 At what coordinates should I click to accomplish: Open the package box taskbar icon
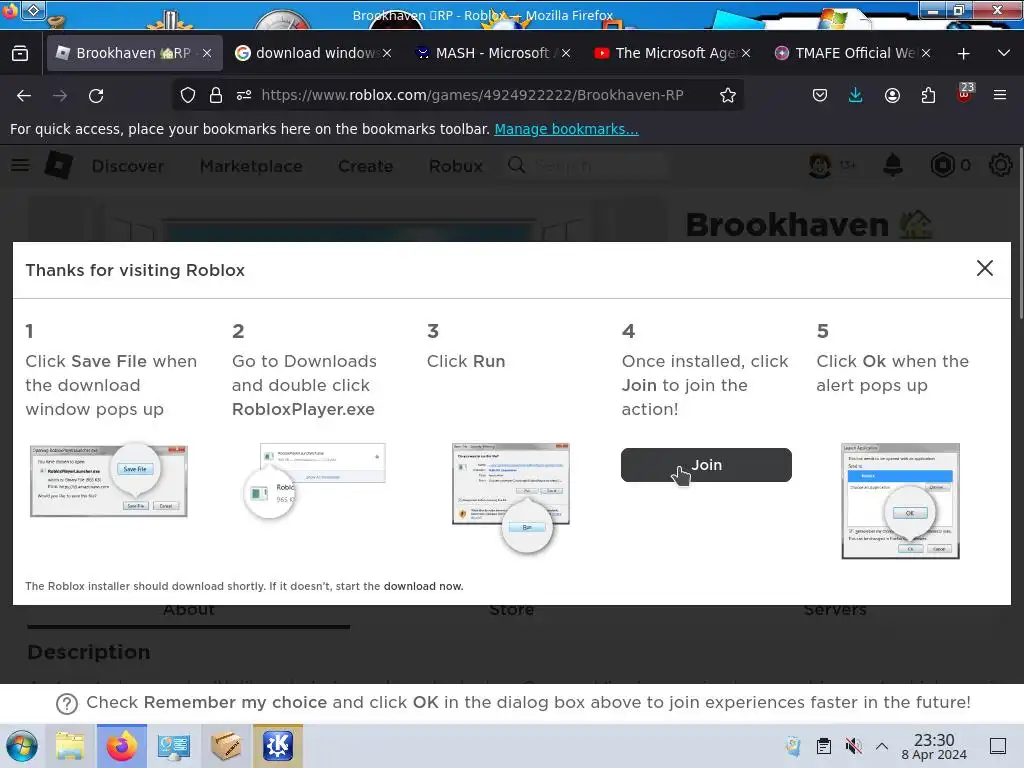(226, 746)
